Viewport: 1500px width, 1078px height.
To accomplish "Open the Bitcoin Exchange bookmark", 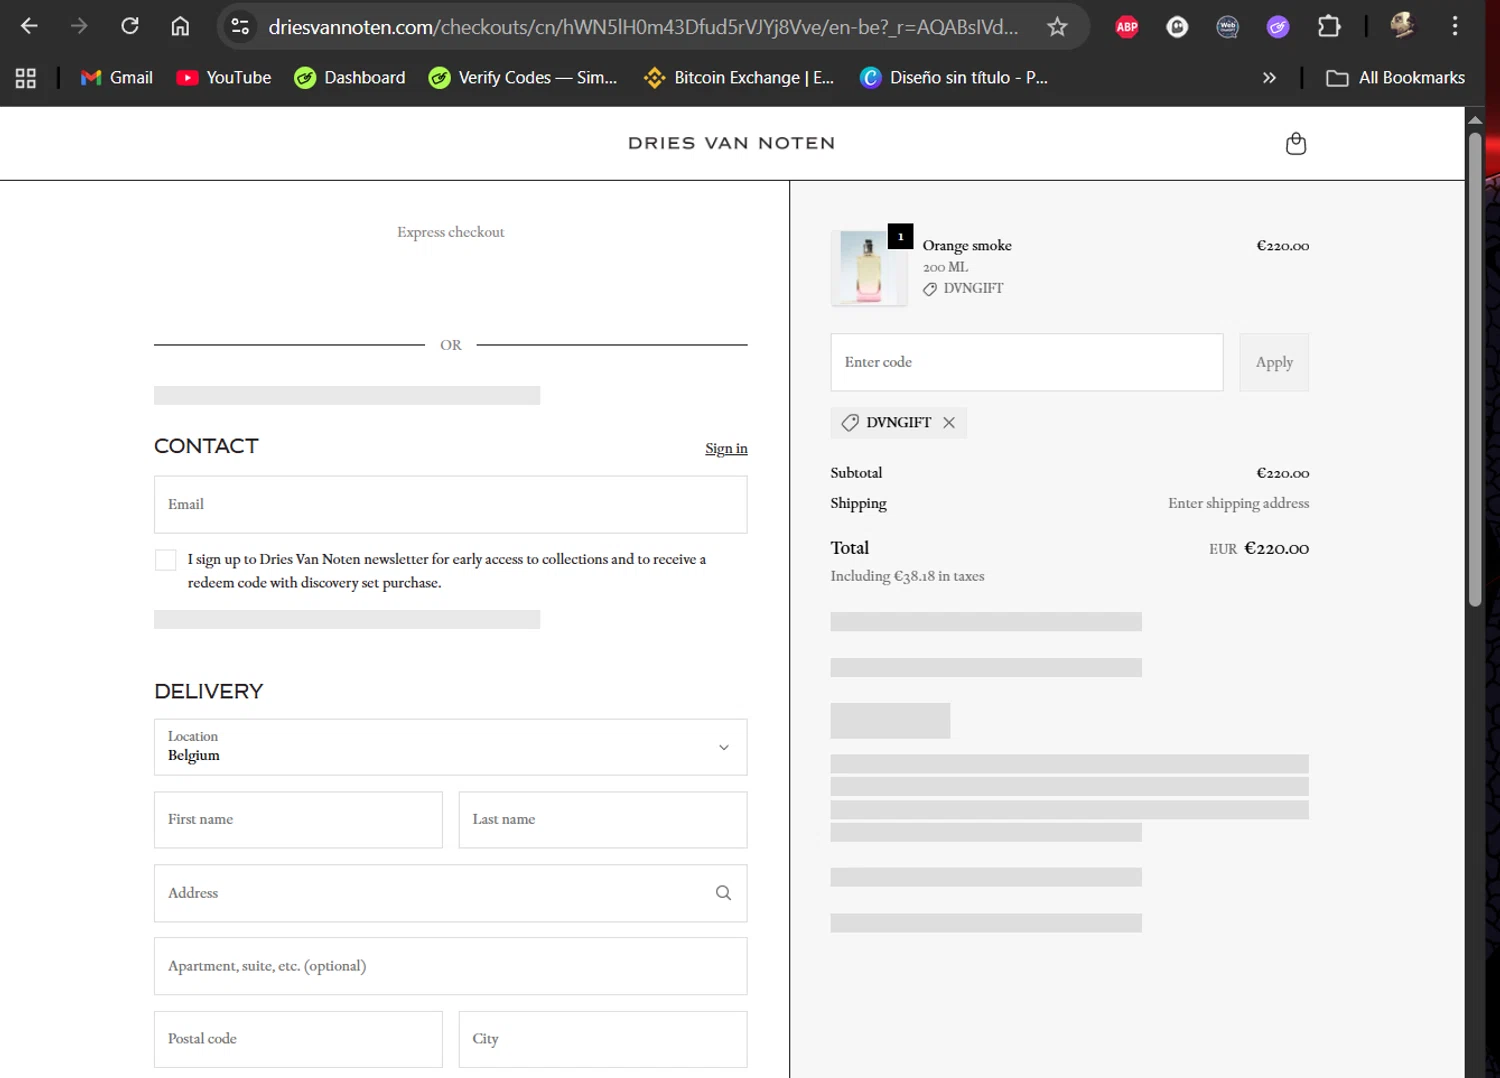I will [x=739, y=78].
